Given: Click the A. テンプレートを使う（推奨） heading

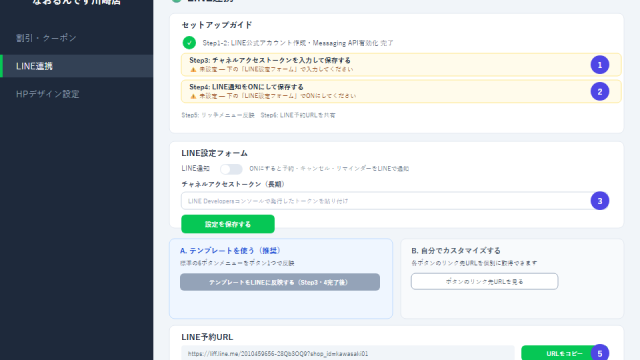Looking at the screenshot, I should 230,251.
